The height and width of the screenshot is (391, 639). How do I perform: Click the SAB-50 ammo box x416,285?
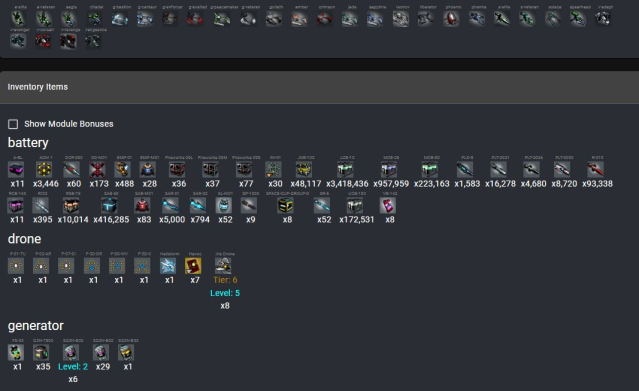coord(109,205)
